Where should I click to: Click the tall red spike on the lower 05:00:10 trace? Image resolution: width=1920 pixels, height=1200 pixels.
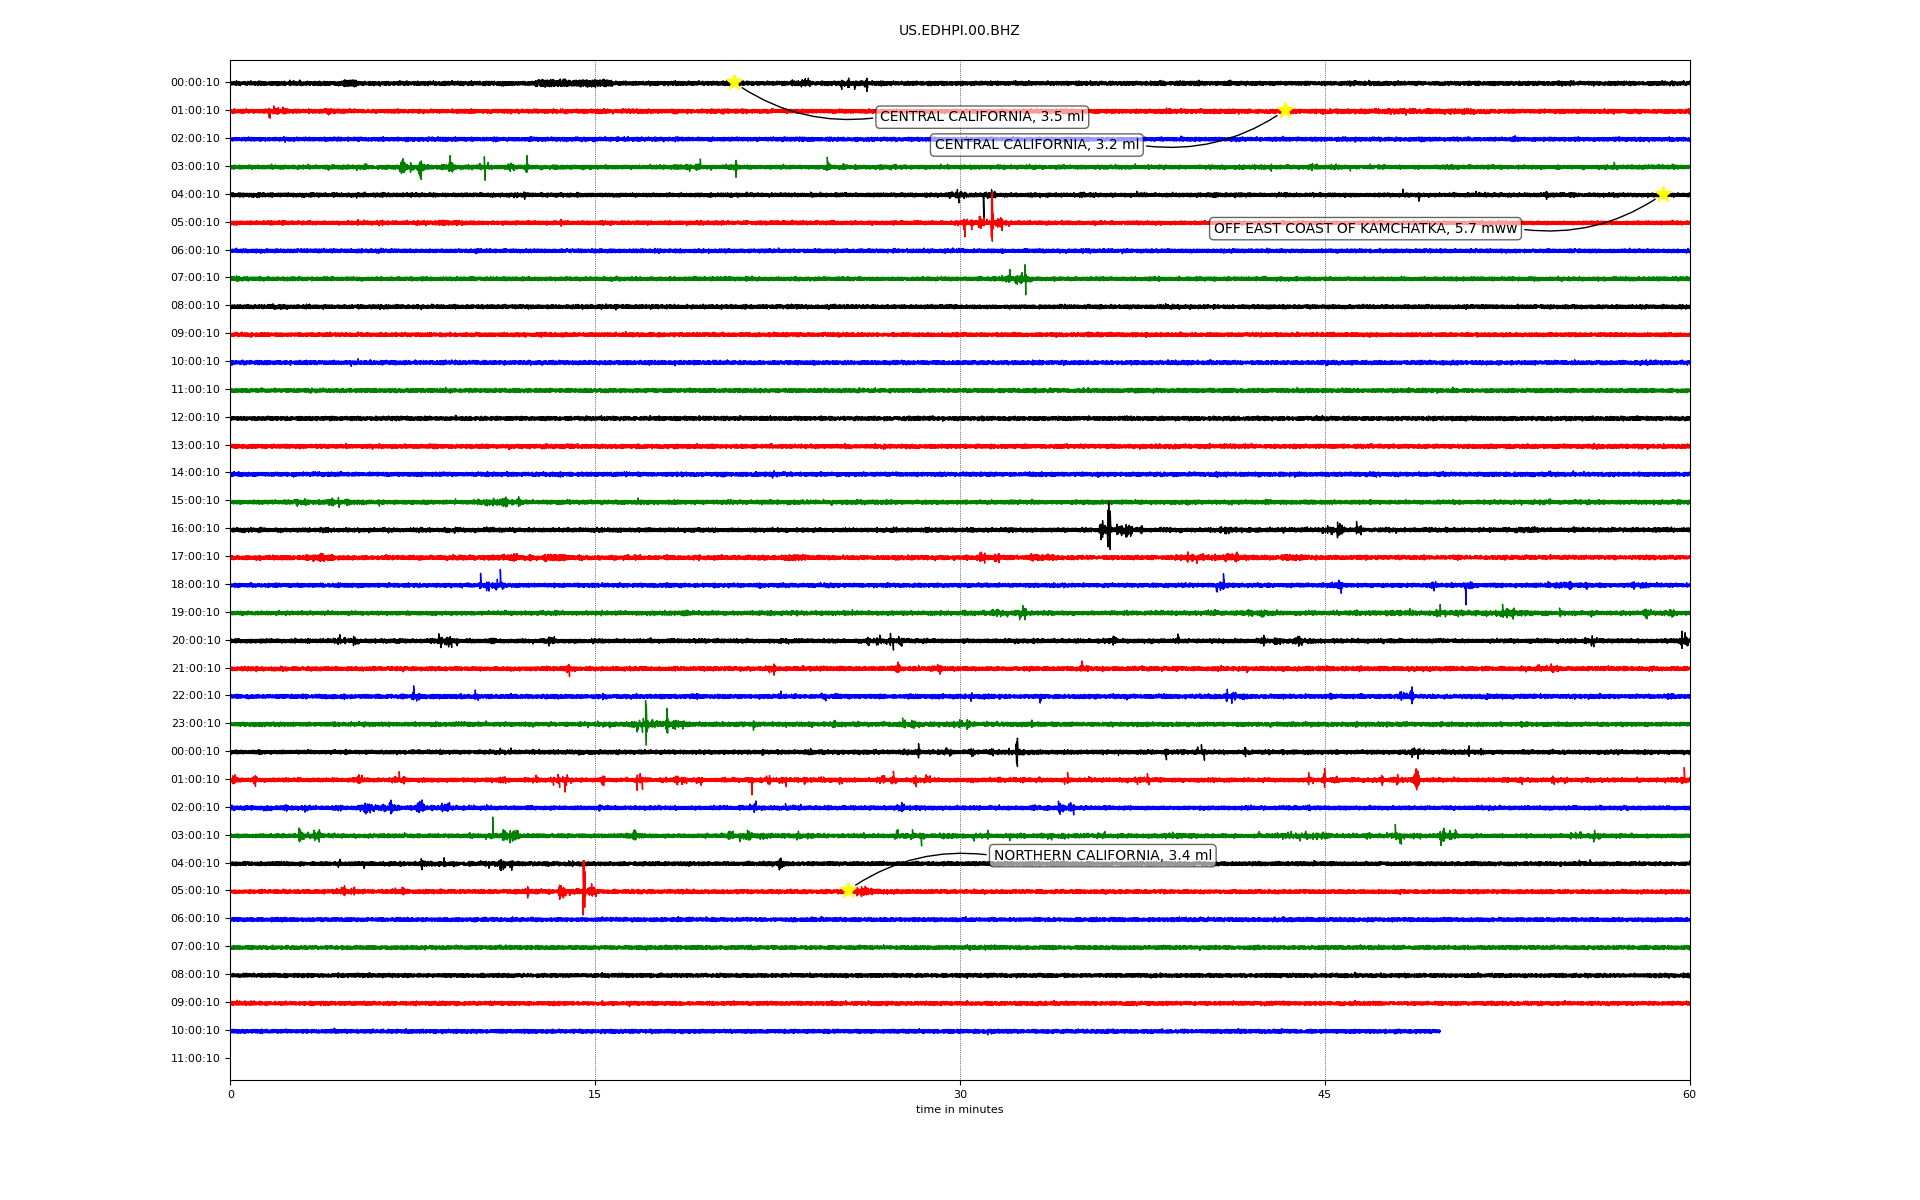pos(584,889)
